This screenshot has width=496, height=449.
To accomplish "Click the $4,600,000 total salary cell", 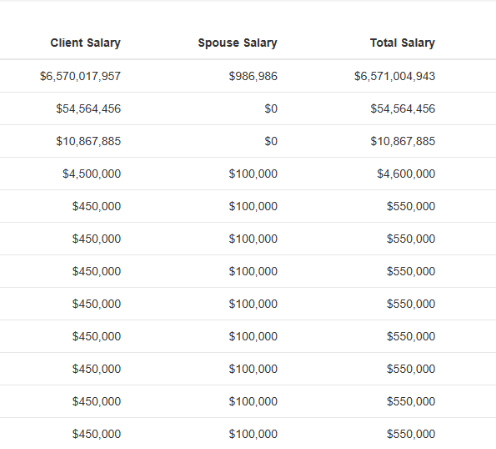I will pyautogui.click(x=406, y=174).
